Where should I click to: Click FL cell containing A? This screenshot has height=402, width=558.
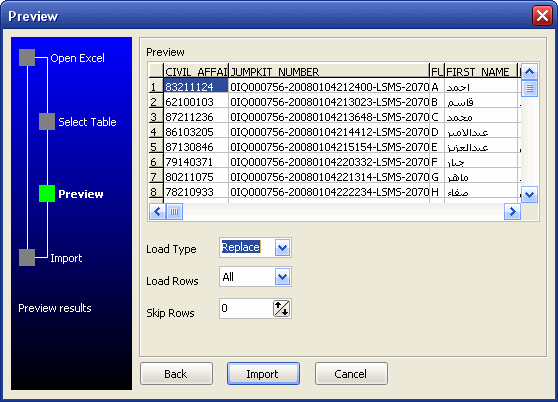point(437,86)
